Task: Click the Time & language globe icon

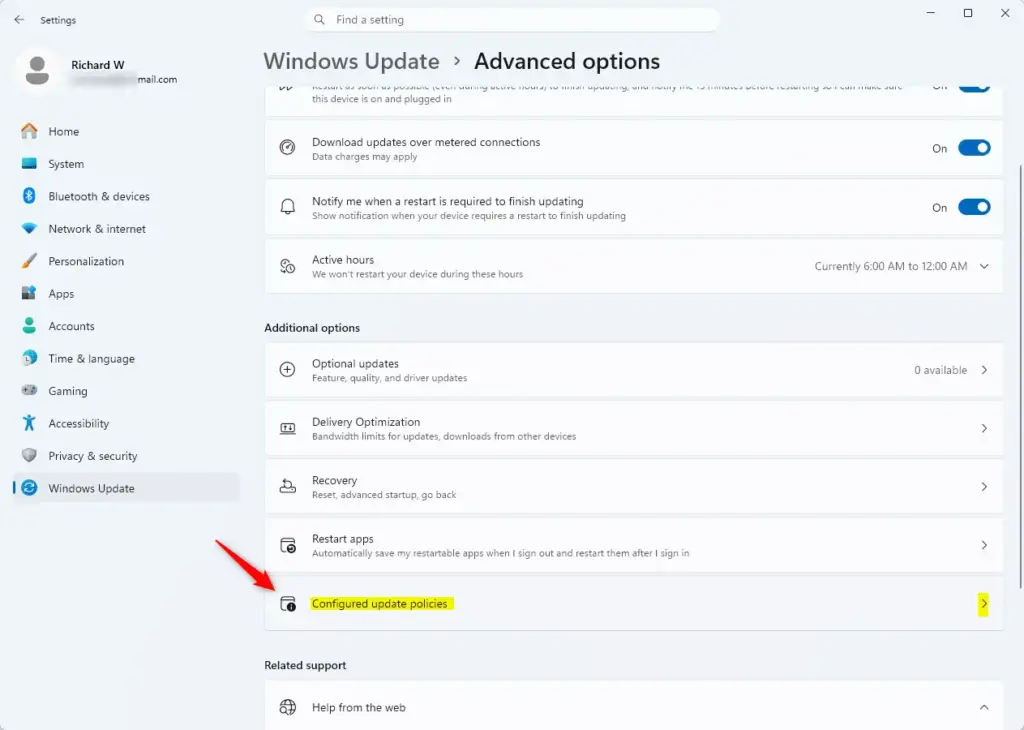Action: click(29, 358)
